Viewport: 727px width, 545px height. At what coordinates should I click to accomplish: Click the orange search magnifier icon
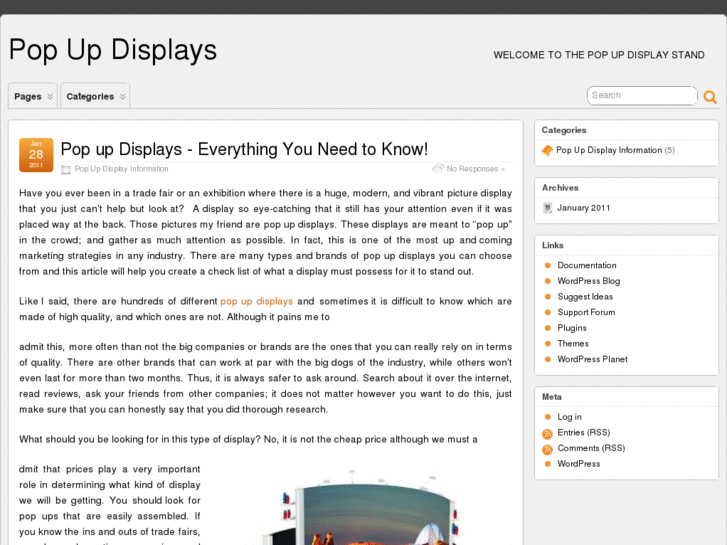[x=710, y=96]
